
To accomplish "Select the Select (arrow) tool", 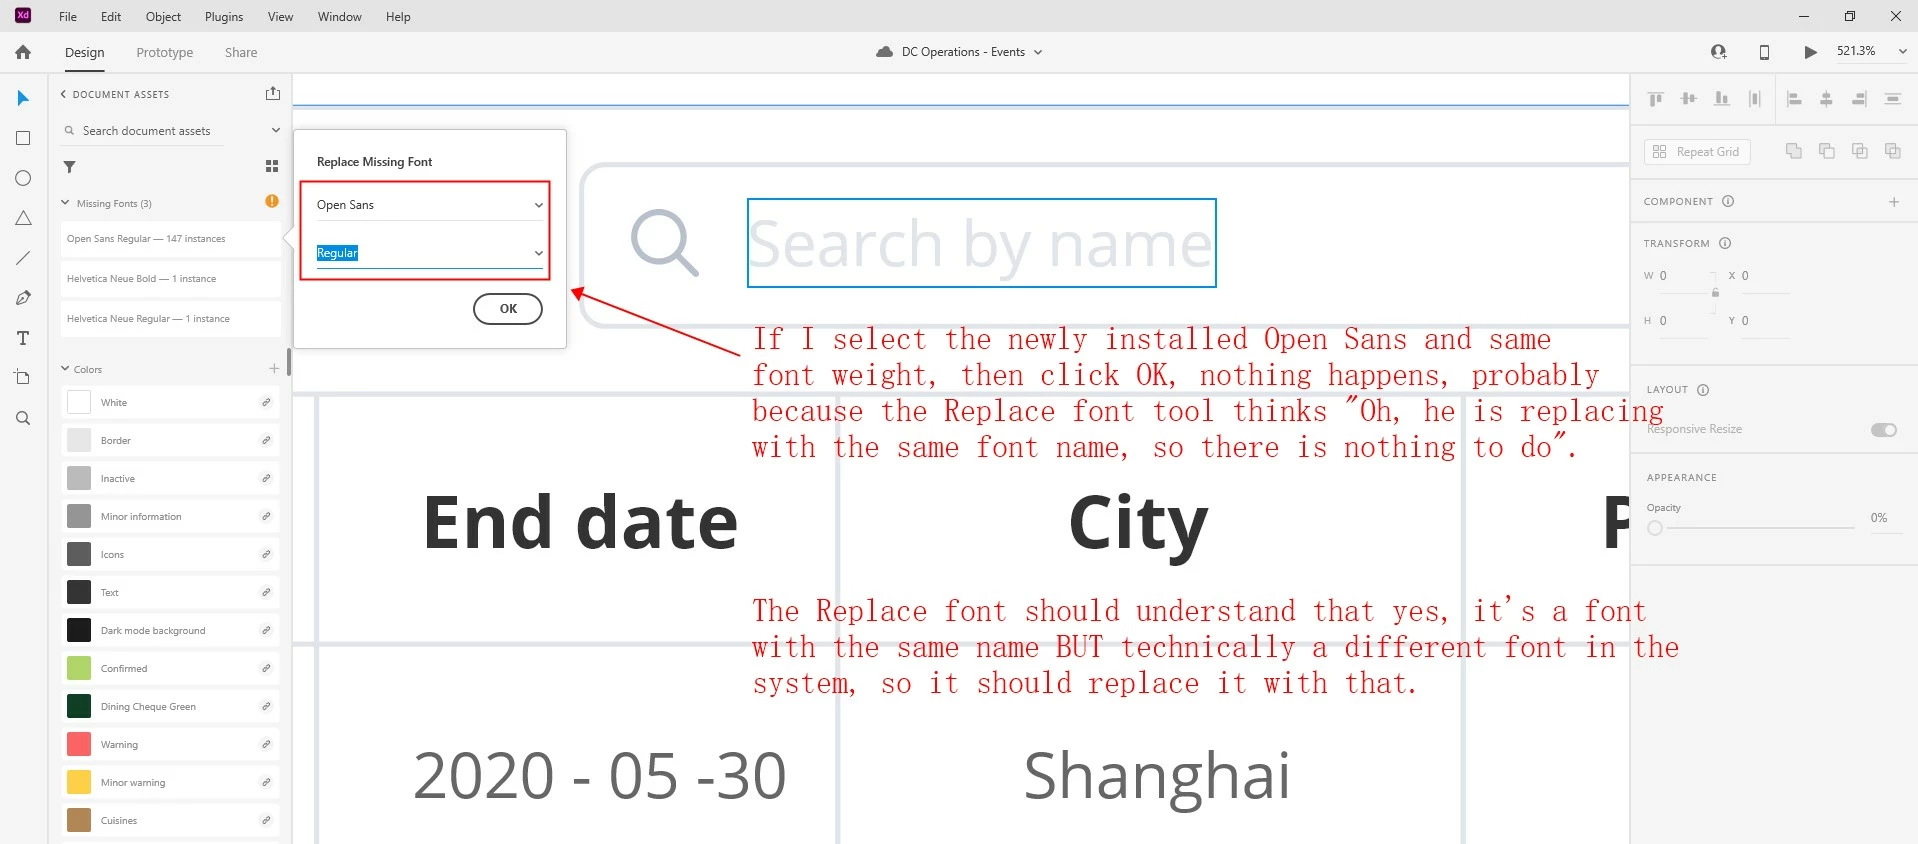I will [23, 98].
